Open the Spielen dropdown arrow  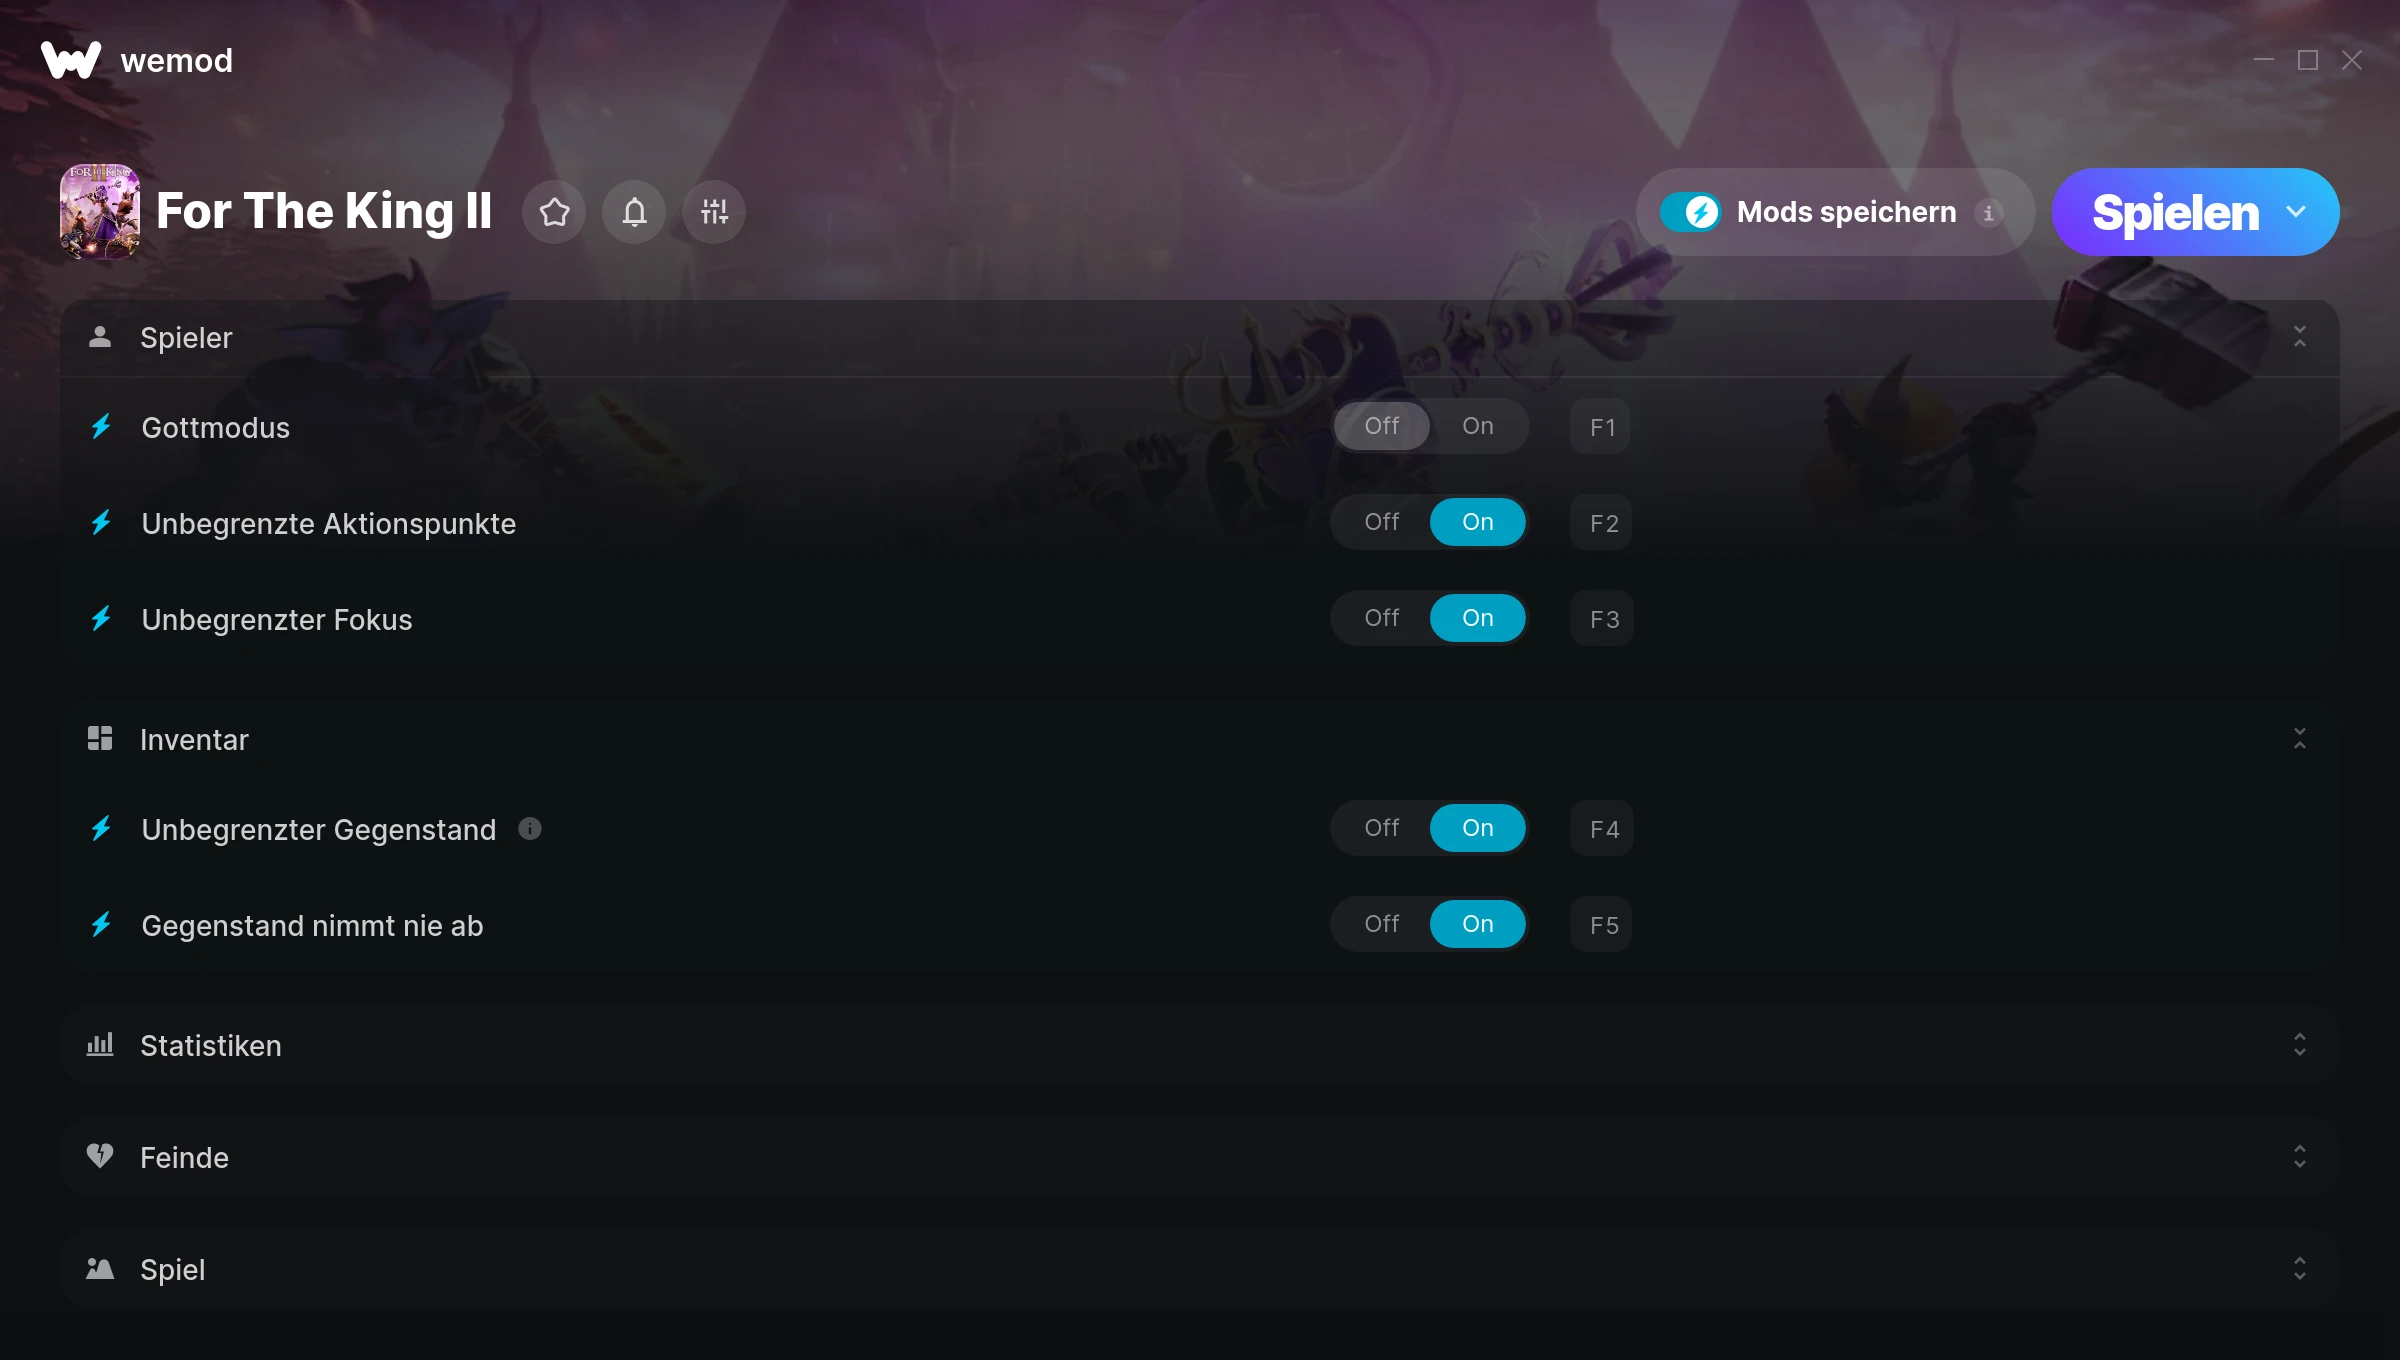point(2296,212)
